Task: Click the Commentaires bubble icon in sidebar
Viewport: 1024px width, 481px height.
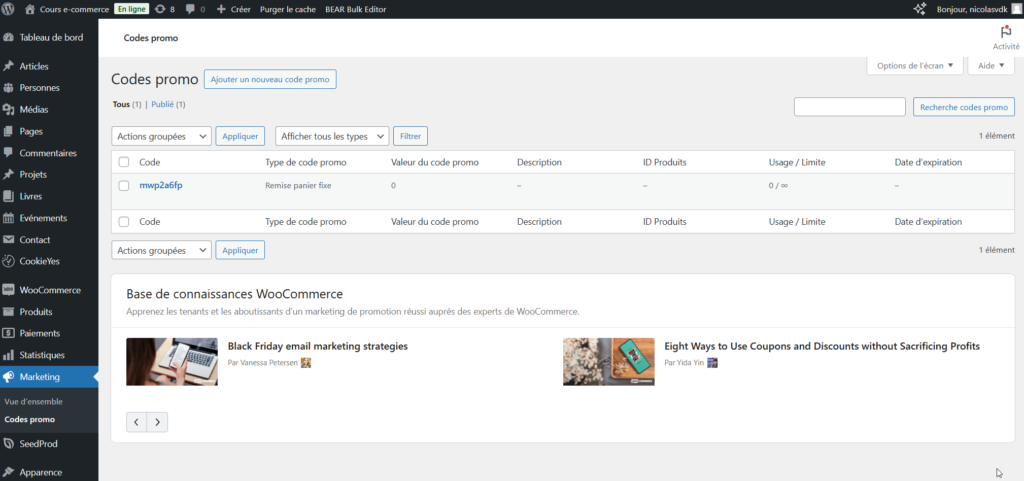Action: 8,153
